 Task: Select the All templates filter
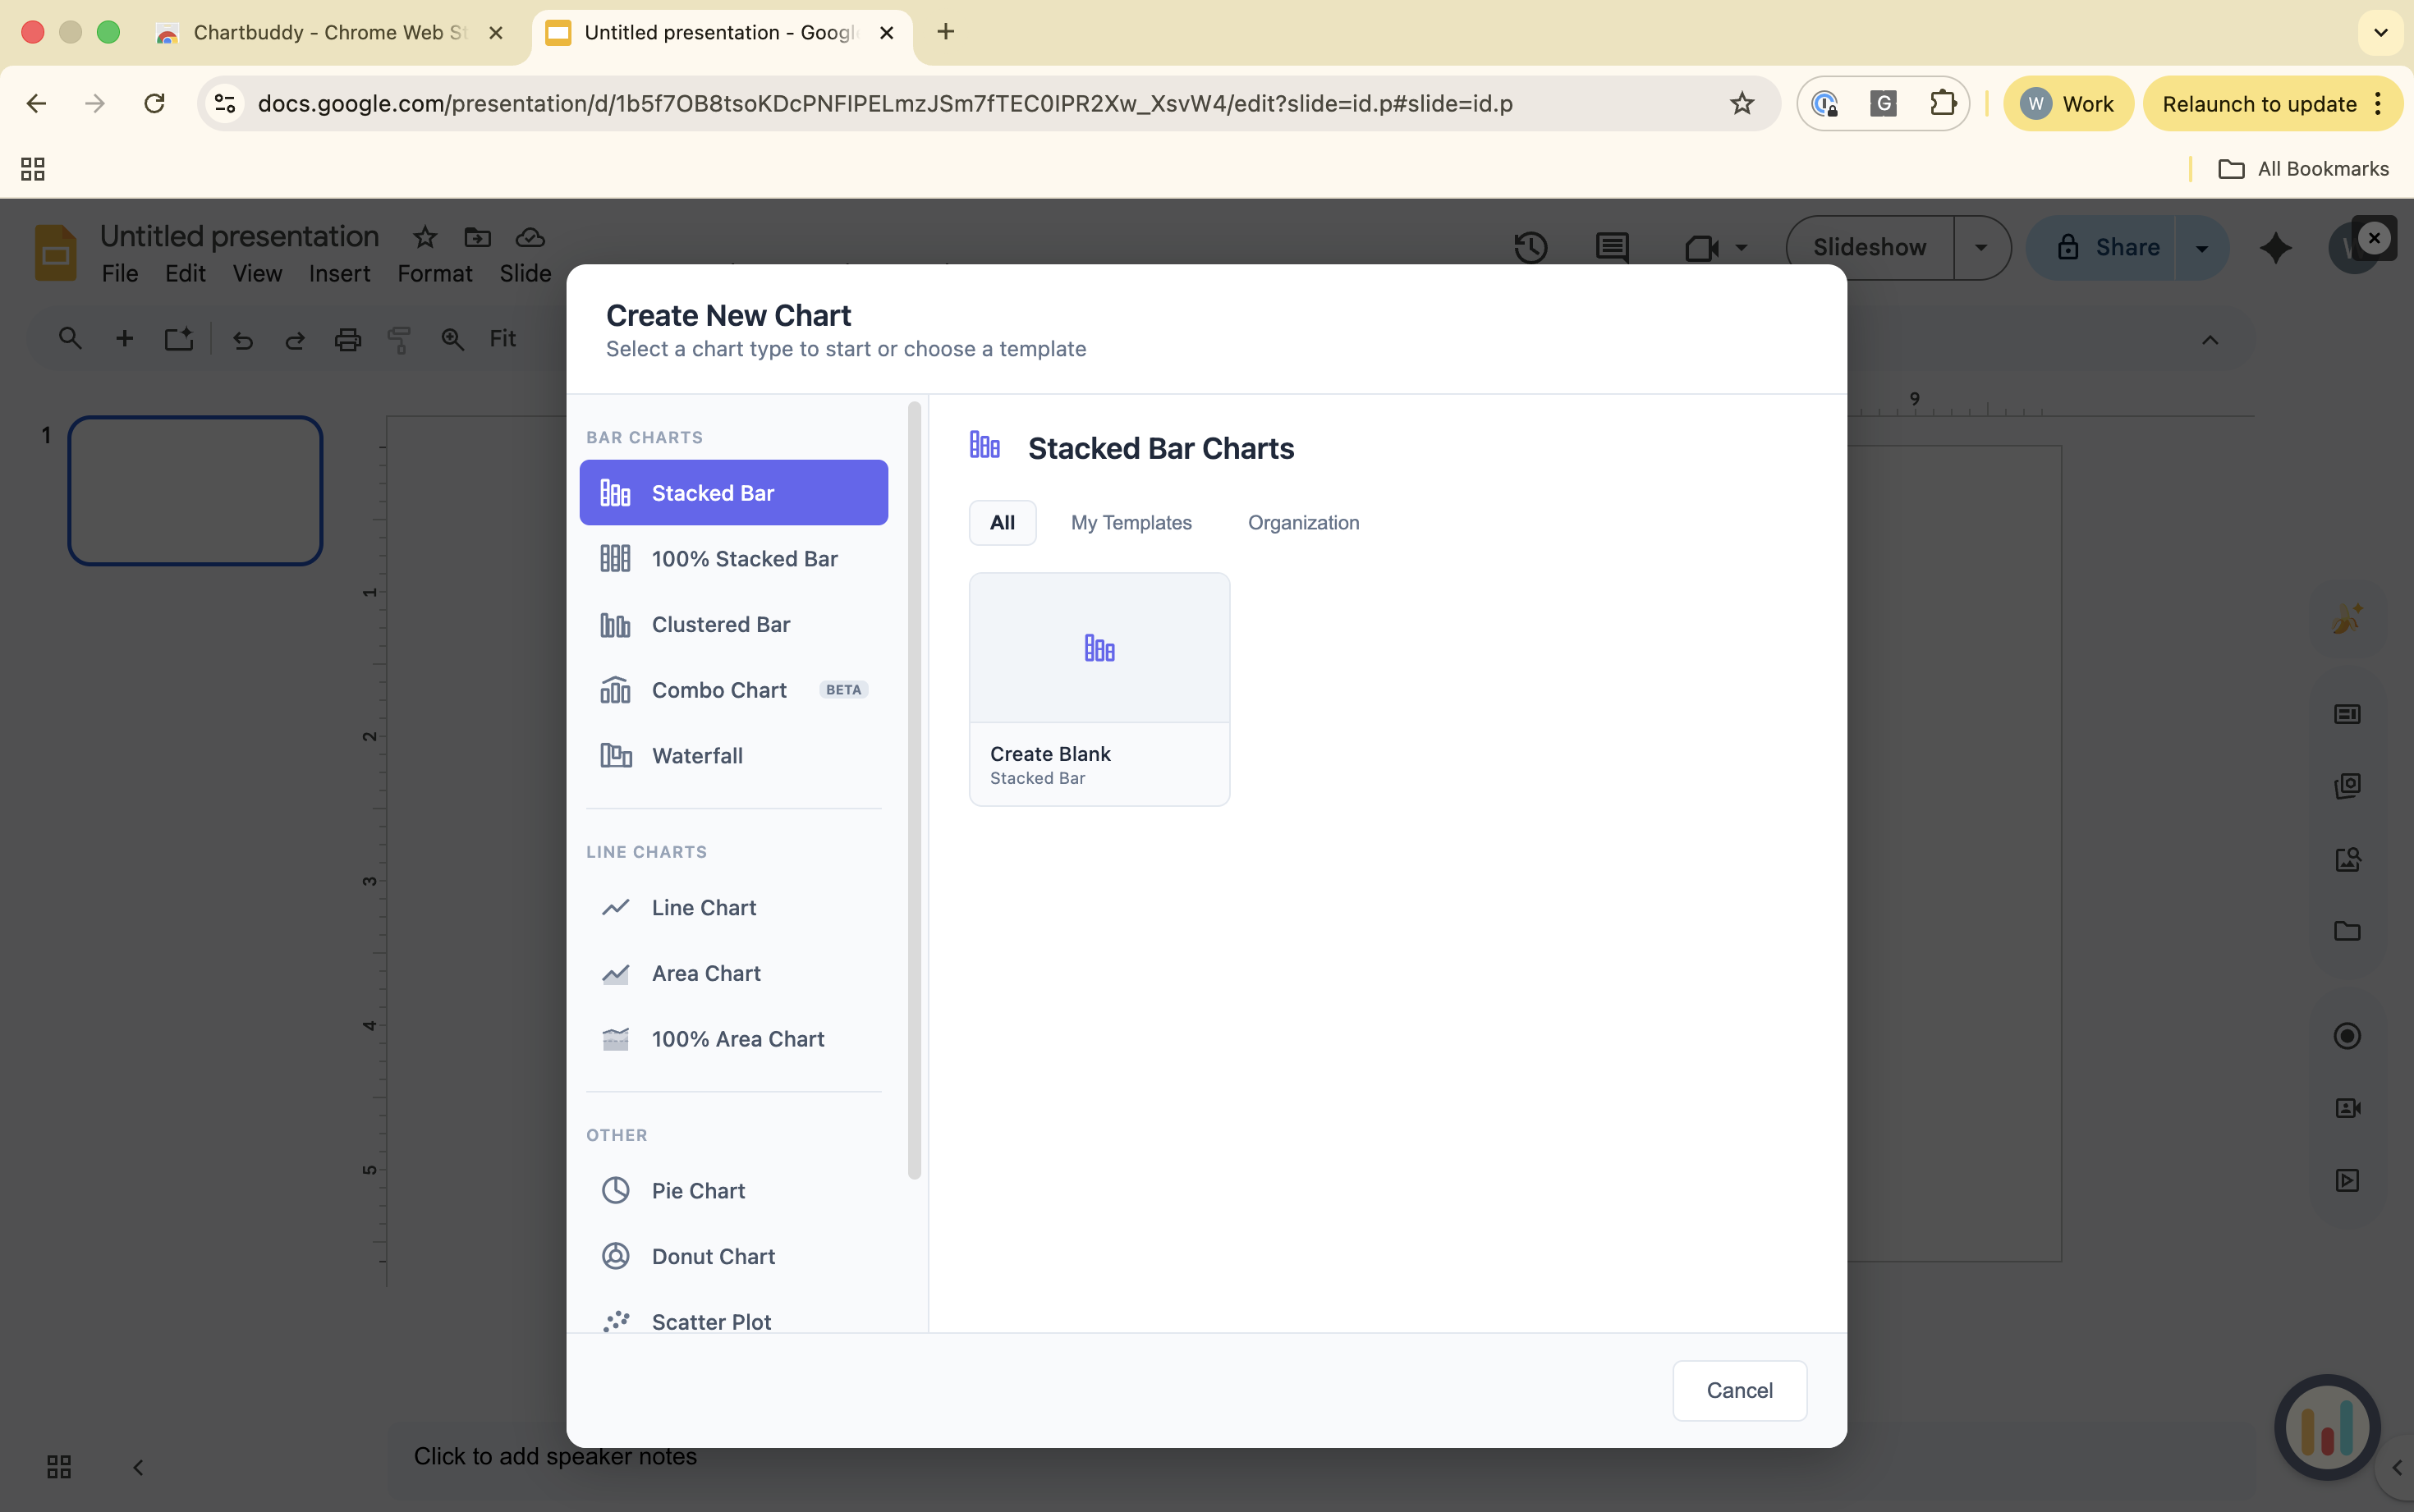coord(1002,522)
